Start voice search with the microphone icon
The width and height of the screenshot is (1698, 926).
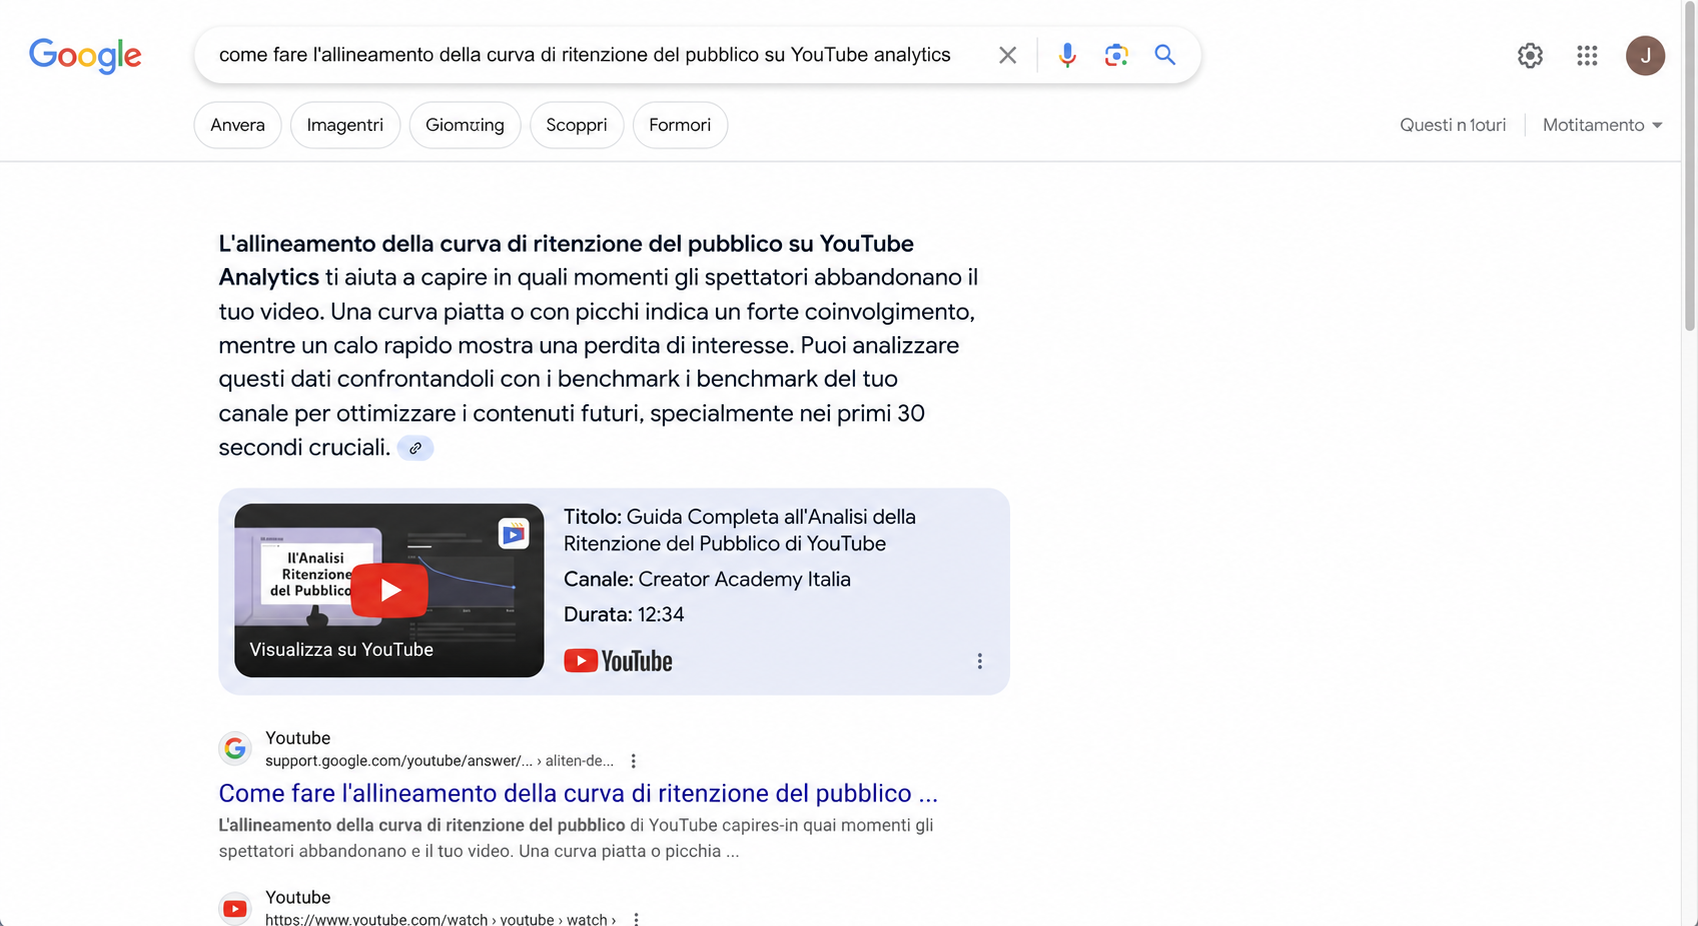1067,55
